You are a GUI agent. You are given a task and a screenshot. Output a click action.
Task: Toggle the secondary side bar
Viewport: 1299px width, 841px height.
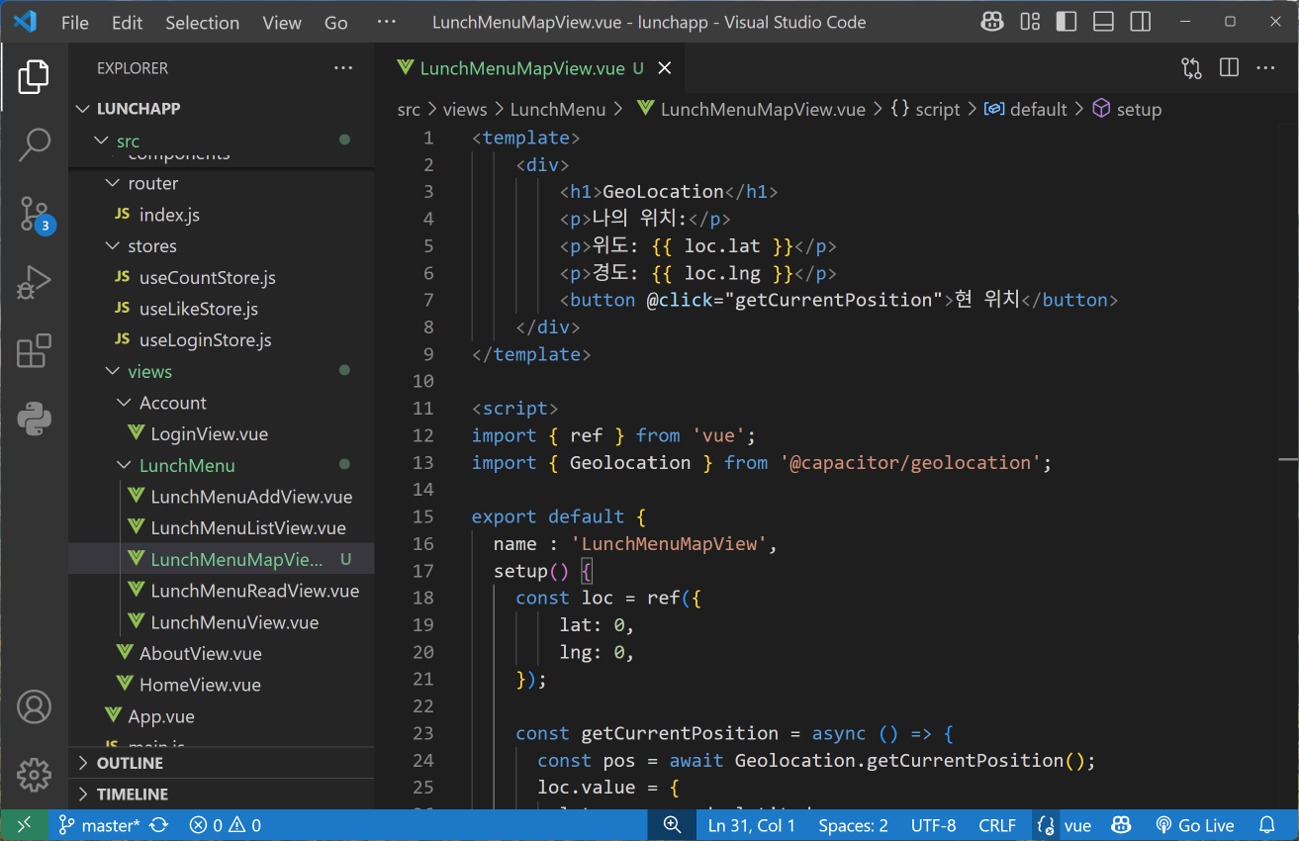(x=1141, y=22)
